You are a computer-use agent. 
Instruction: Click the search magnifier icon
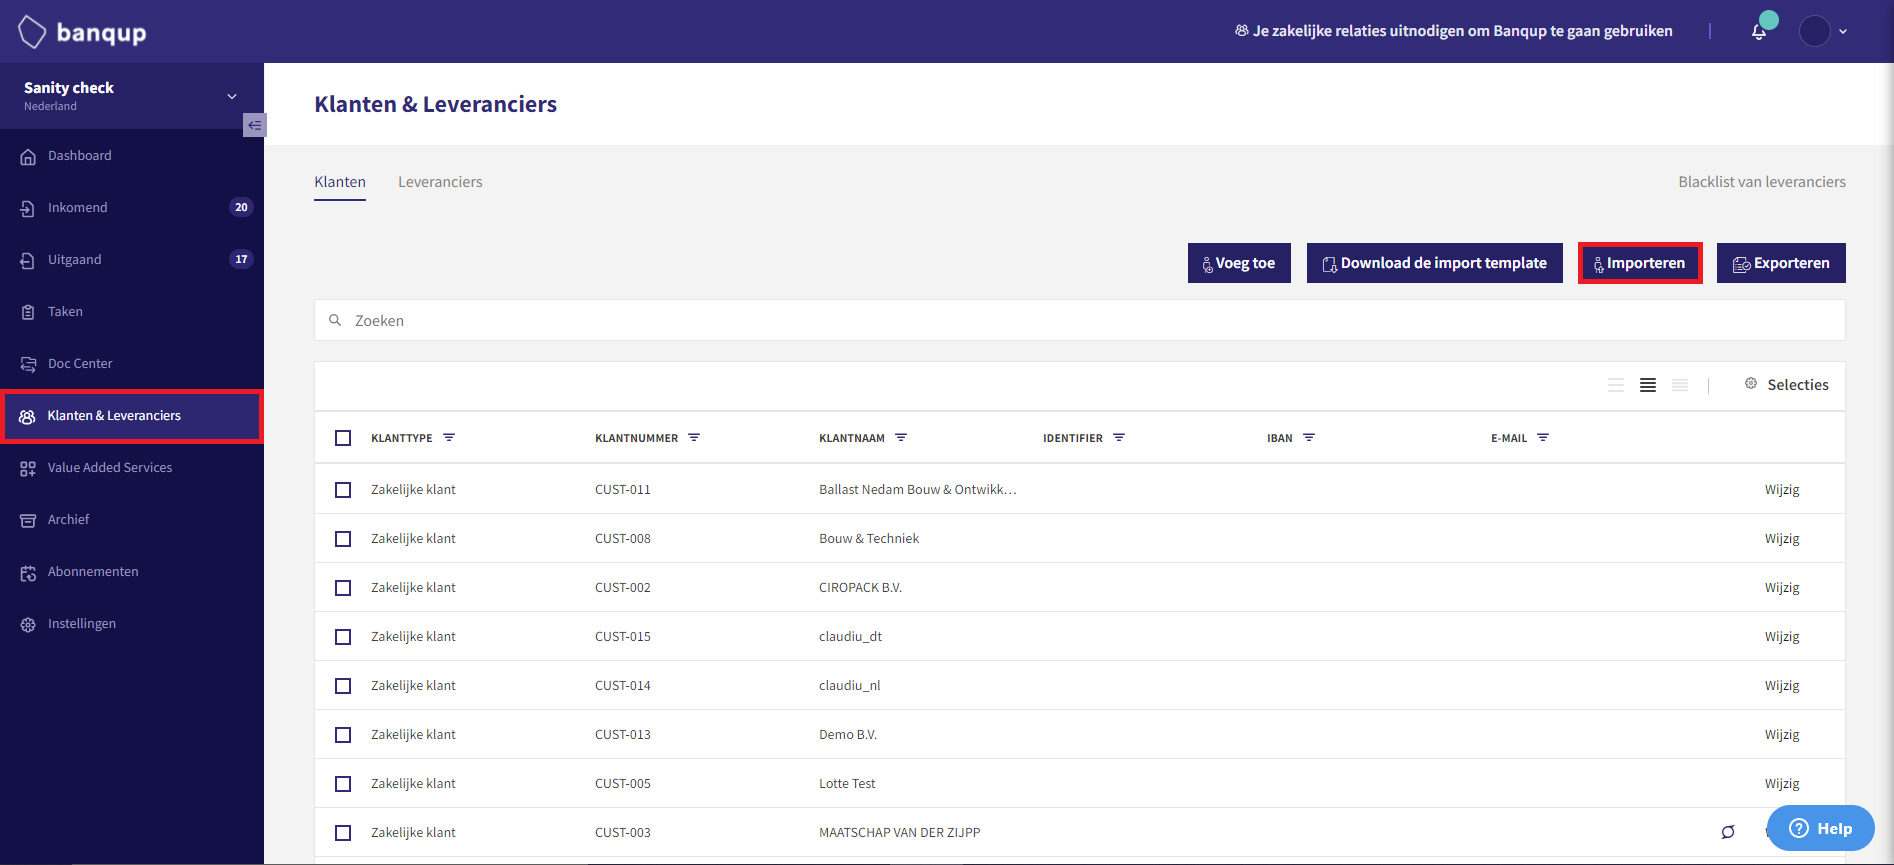335,320
